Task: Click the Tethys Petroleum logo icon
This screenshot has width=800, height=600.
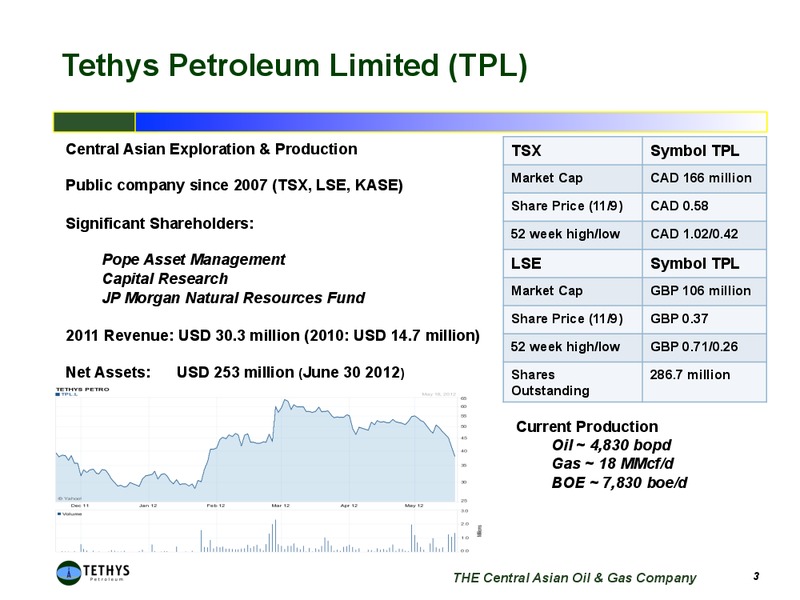Action: click(x=68, y=572)
